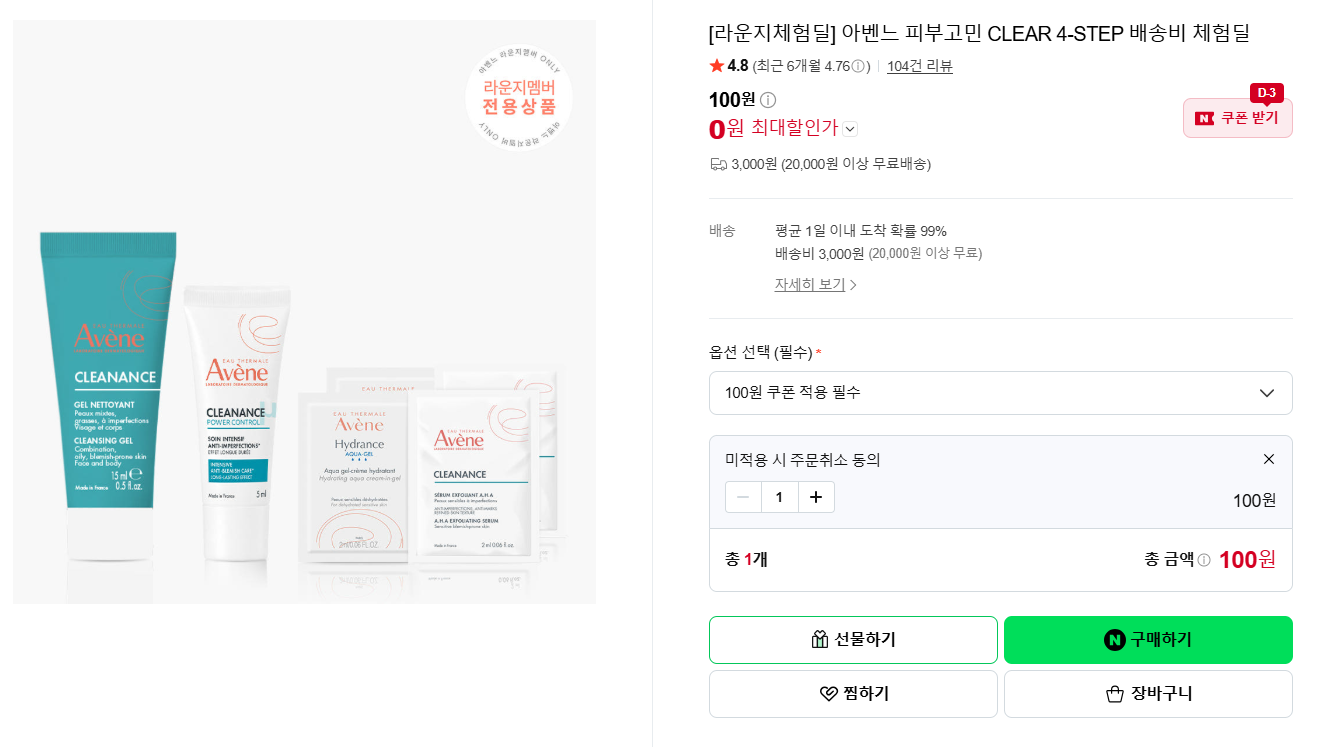This screenshot has height=747, width=1337.
Task: Click the info icon beside 총 금액
Action: tap(1204, 560)
